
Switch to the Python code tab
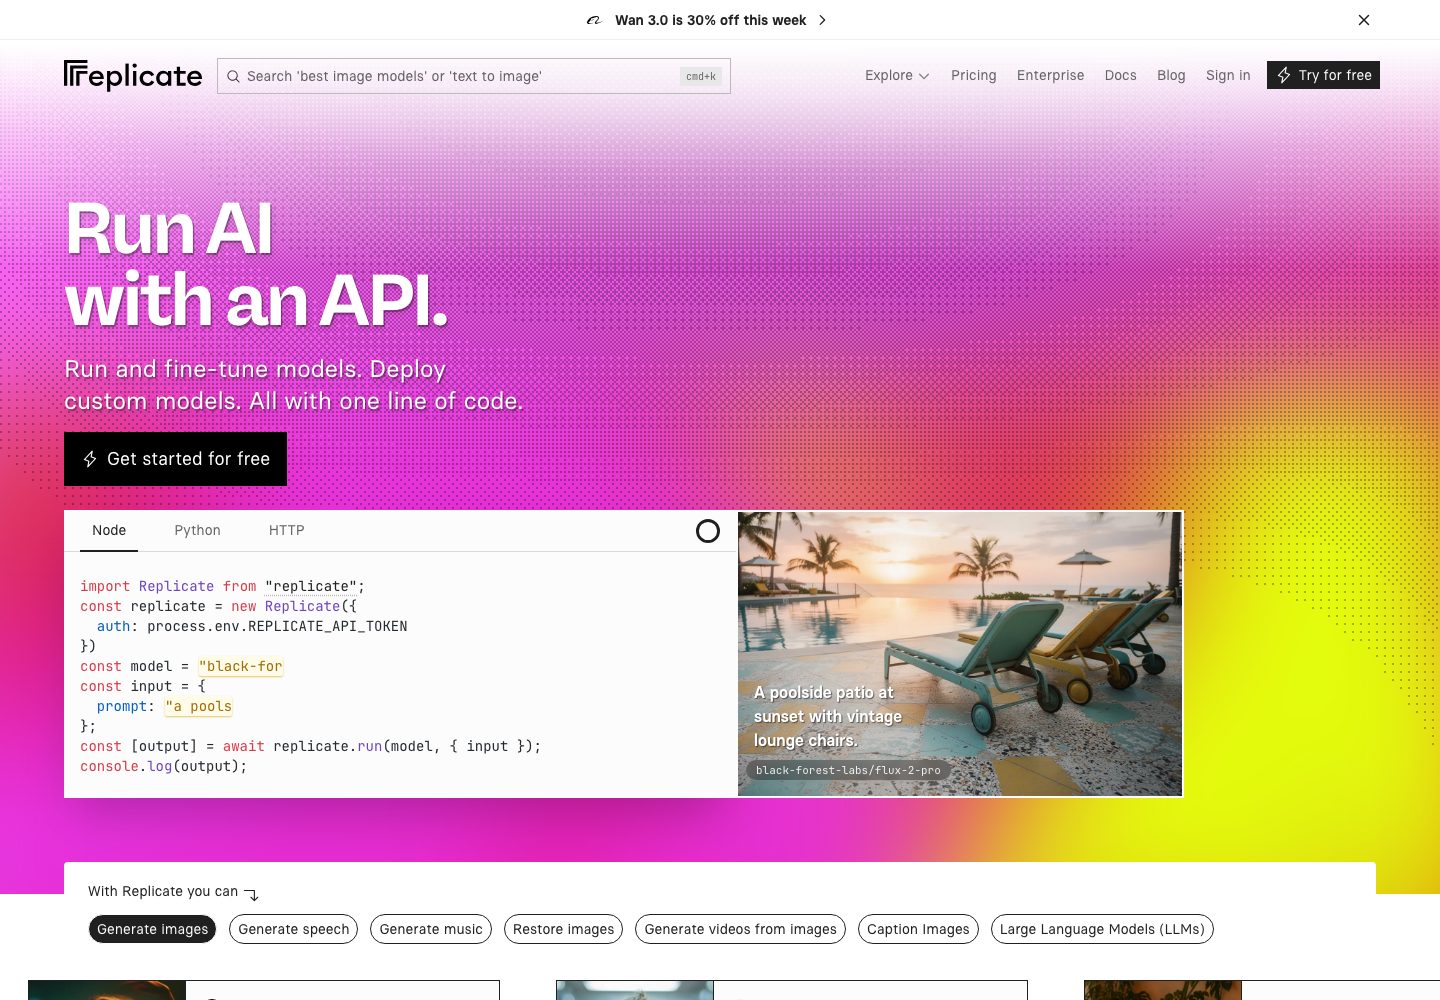[198, 531]
